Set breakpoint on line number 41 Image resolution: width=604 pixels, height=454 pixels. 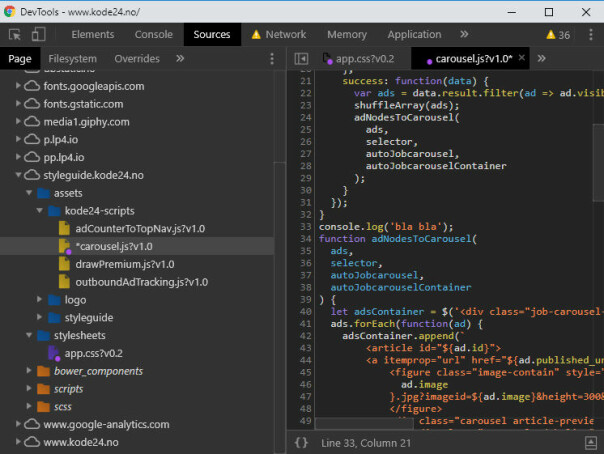pyautogui.click(x=306, y=323)
